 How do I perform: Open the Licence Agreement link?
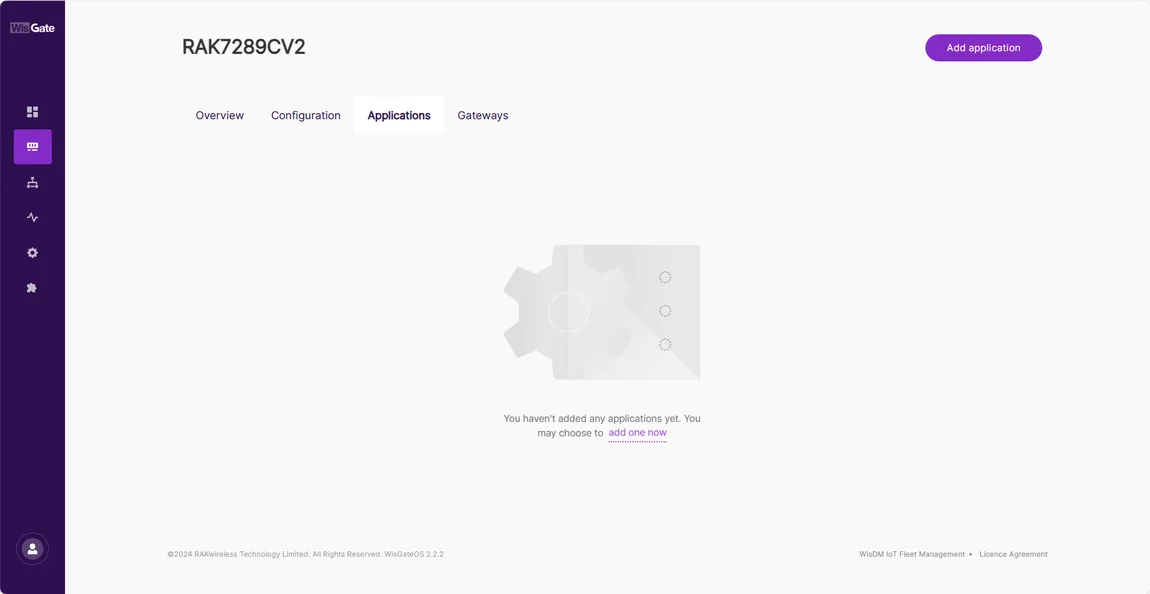(x=1013, y=554)
